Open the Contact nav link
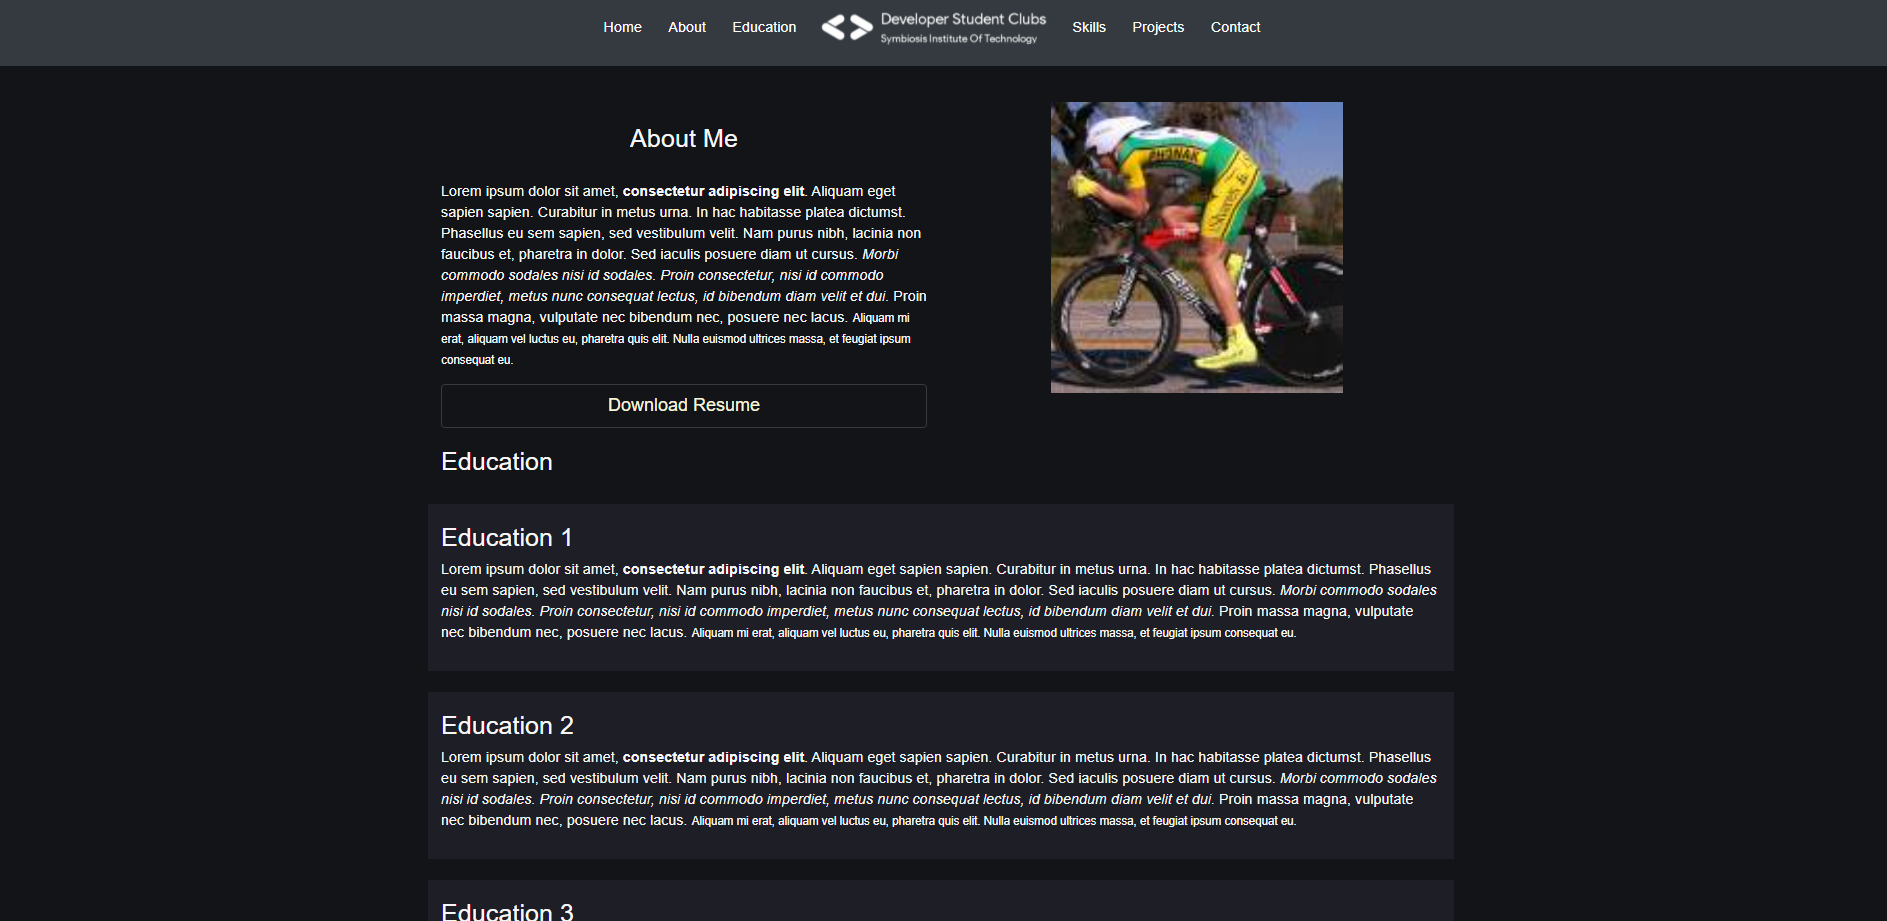The height and width of the screenshot is (921, 1887). coord(1235,27)
